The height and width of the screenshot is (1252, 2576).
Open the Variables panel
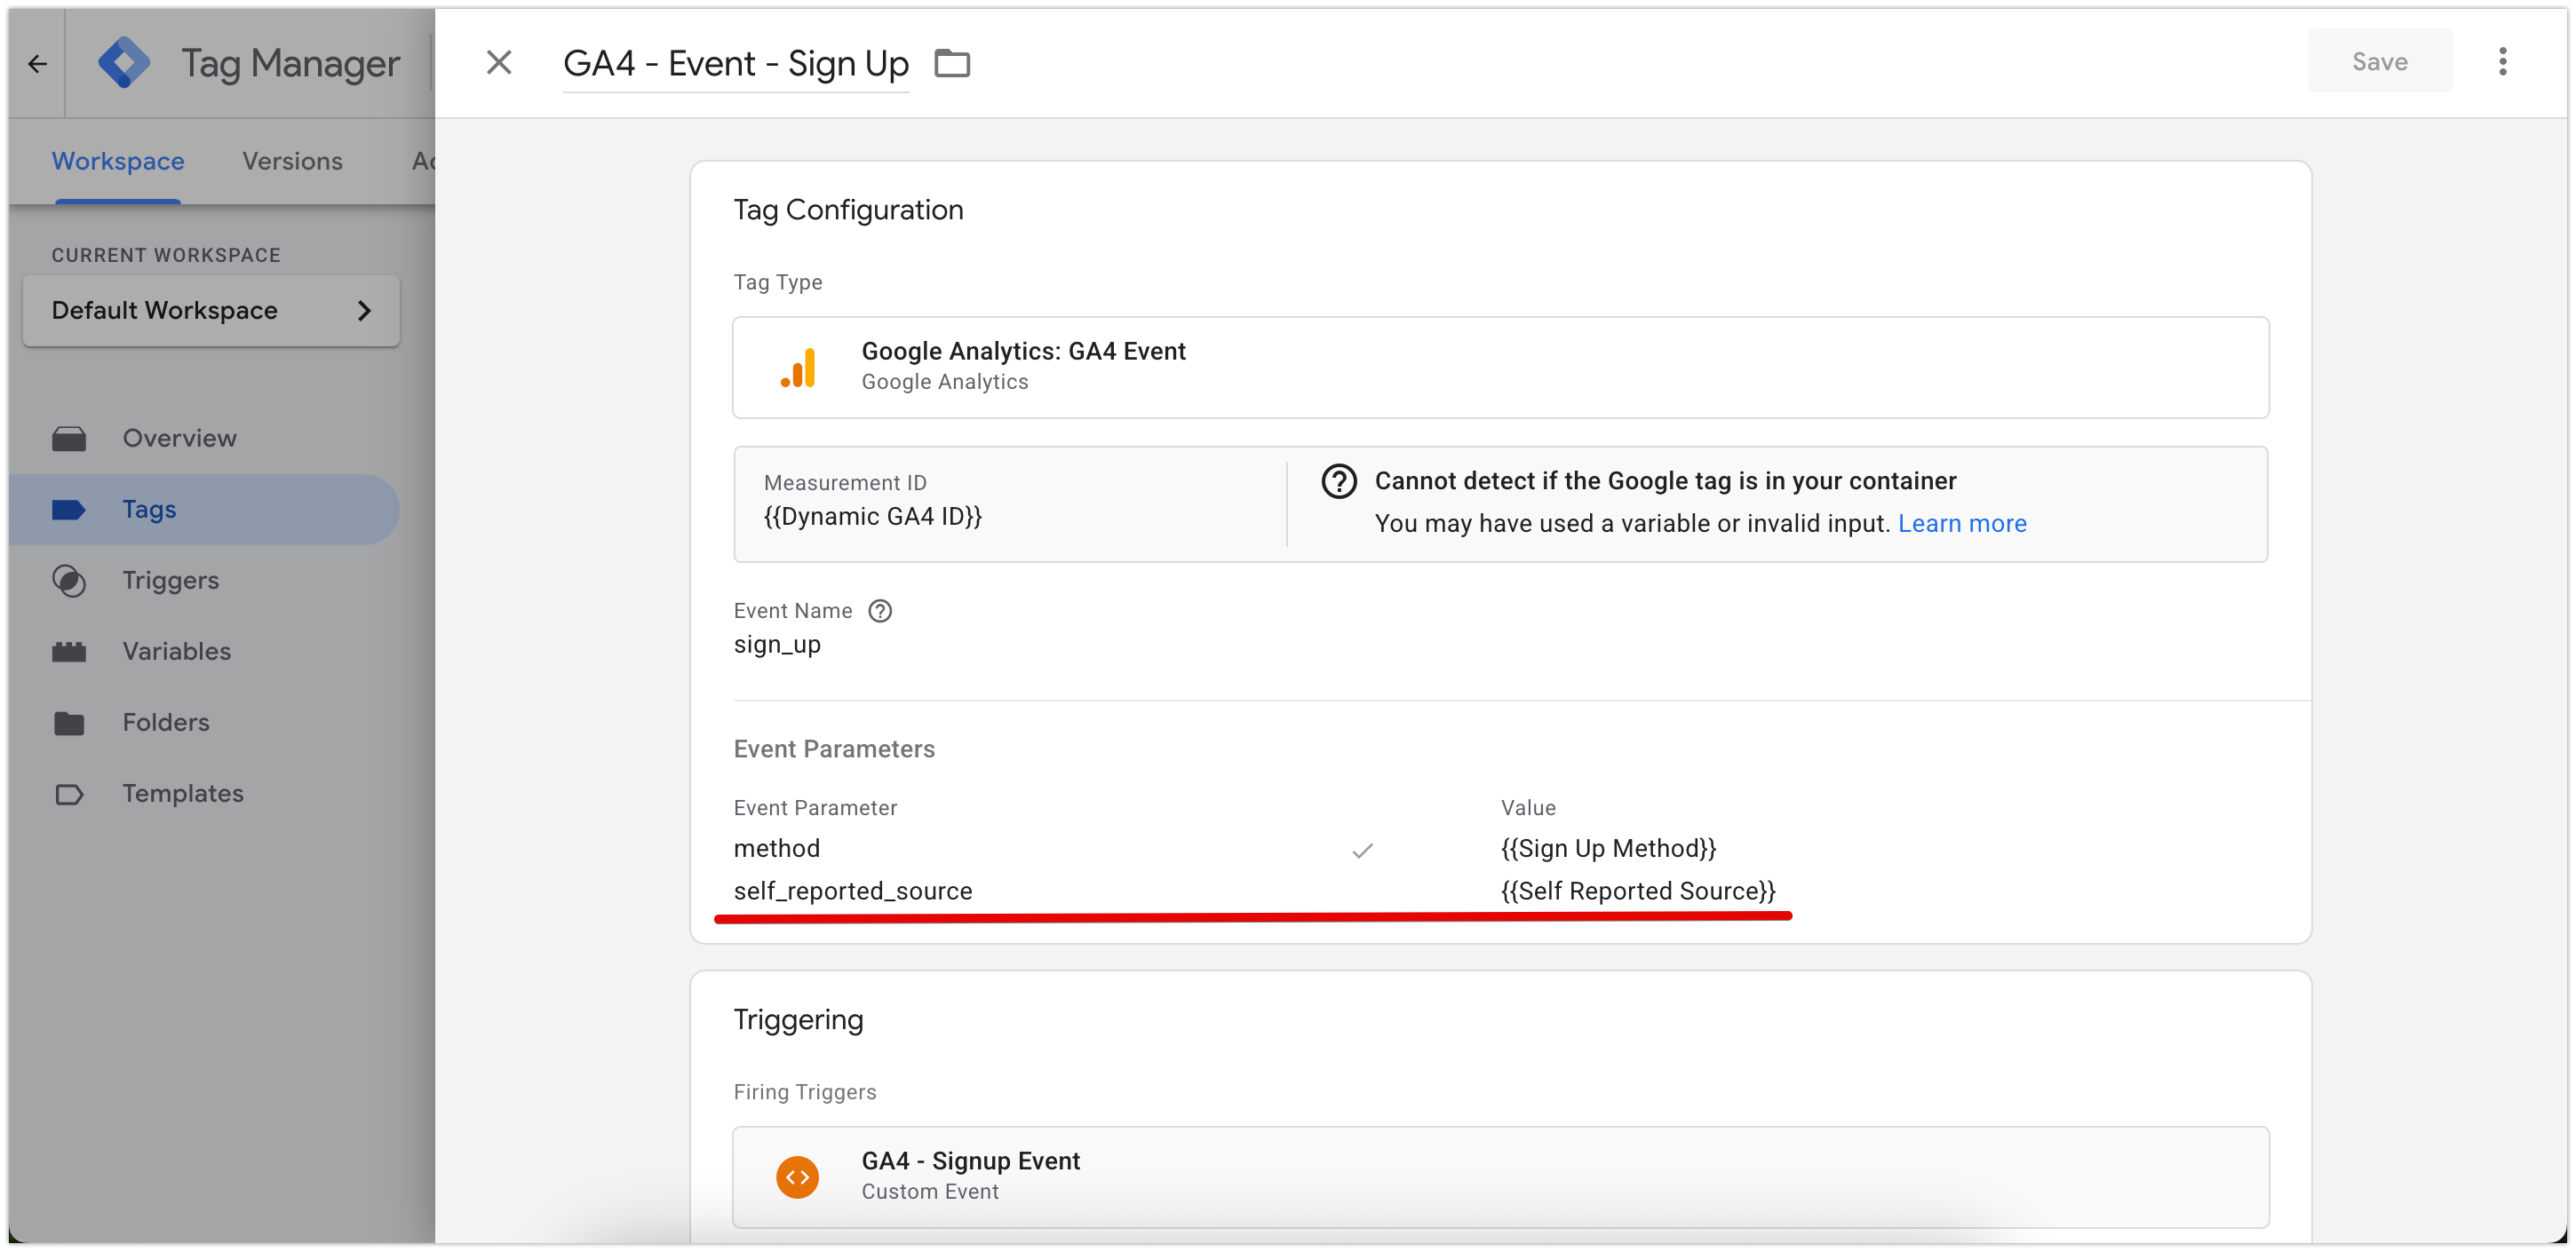[x=176, y=650]
